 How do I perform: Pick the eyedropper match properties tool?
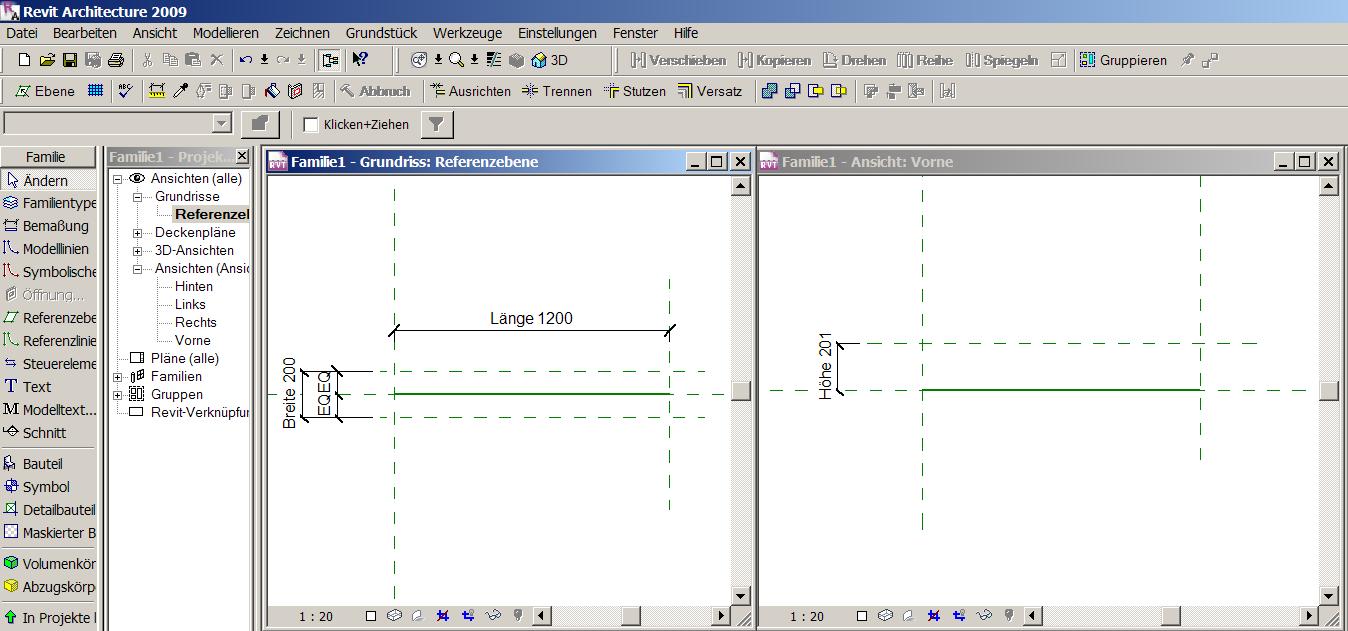coord(180,90)
